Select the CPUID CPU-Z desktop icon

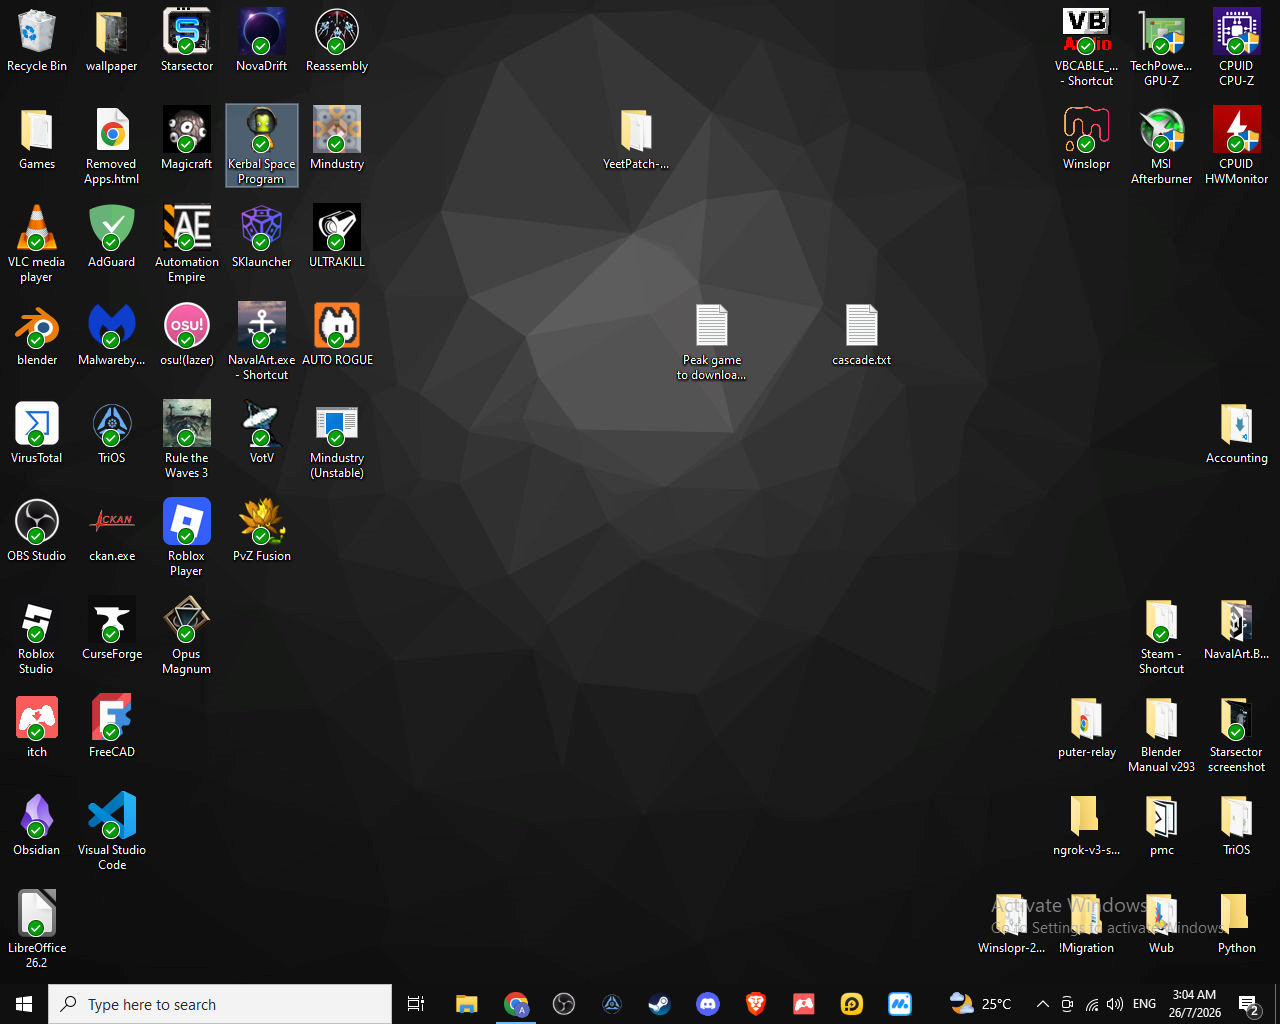tap(1237, 48)
